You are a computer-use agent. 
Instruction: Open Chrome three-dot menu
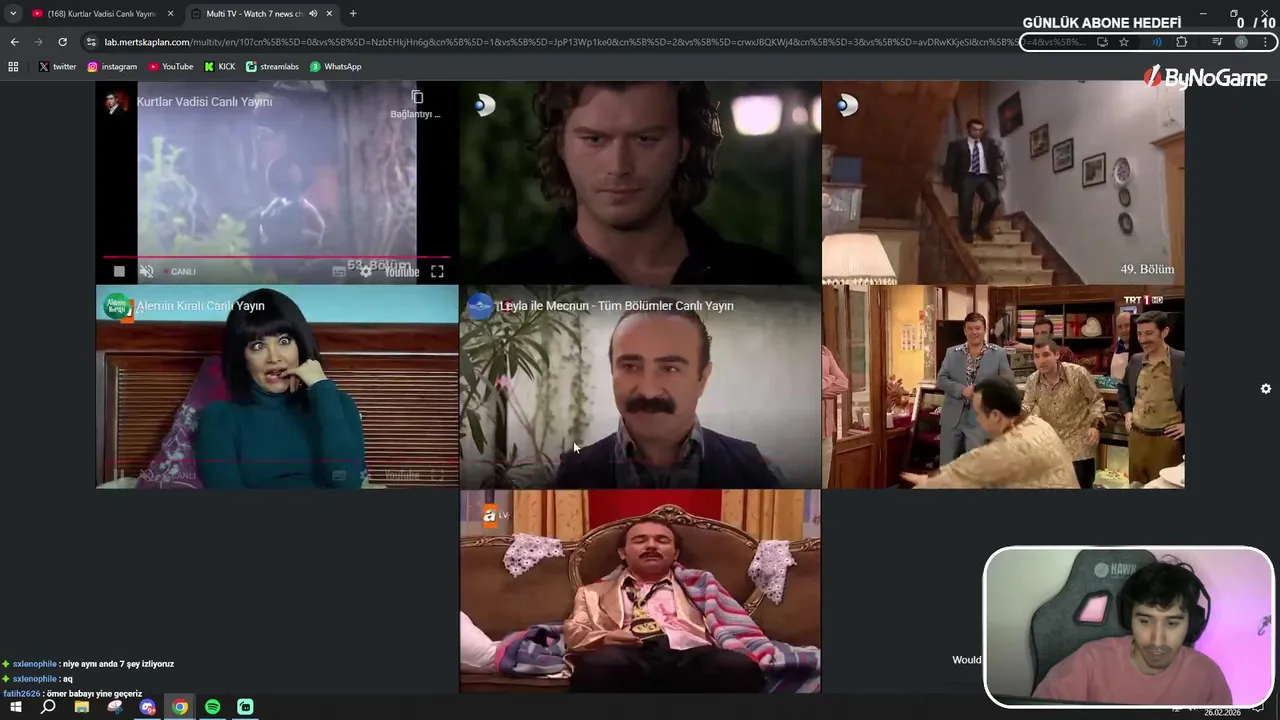click(x=1265, y=42)
